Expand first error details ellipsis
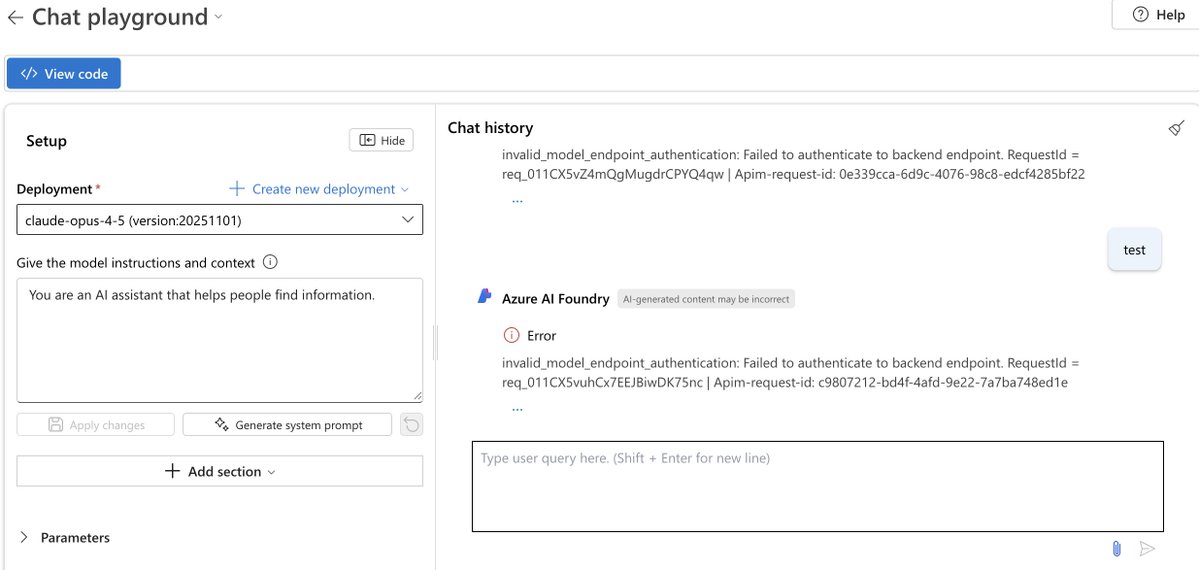The height and width of the screenshot is (570, 1199). (517, 199)
